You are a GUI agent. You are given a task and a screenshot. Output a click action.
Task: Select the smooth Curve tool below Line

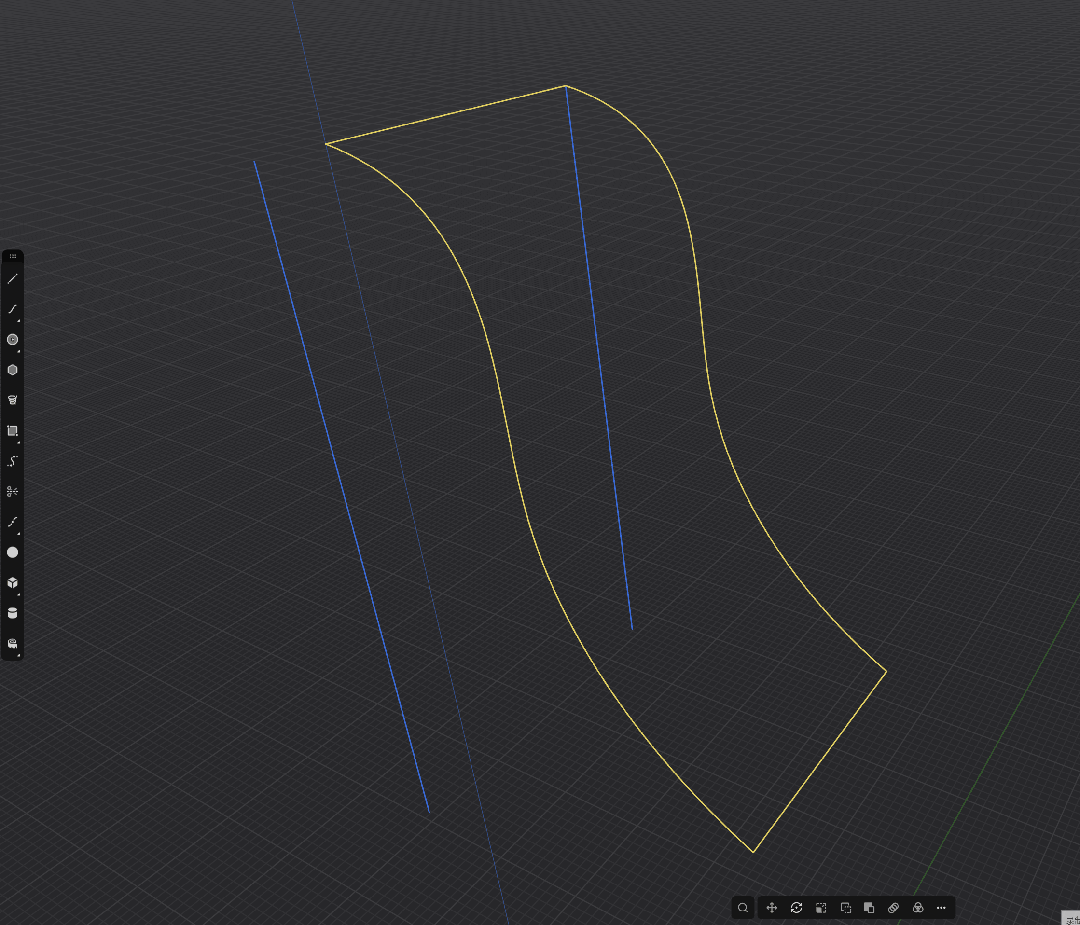12,309
